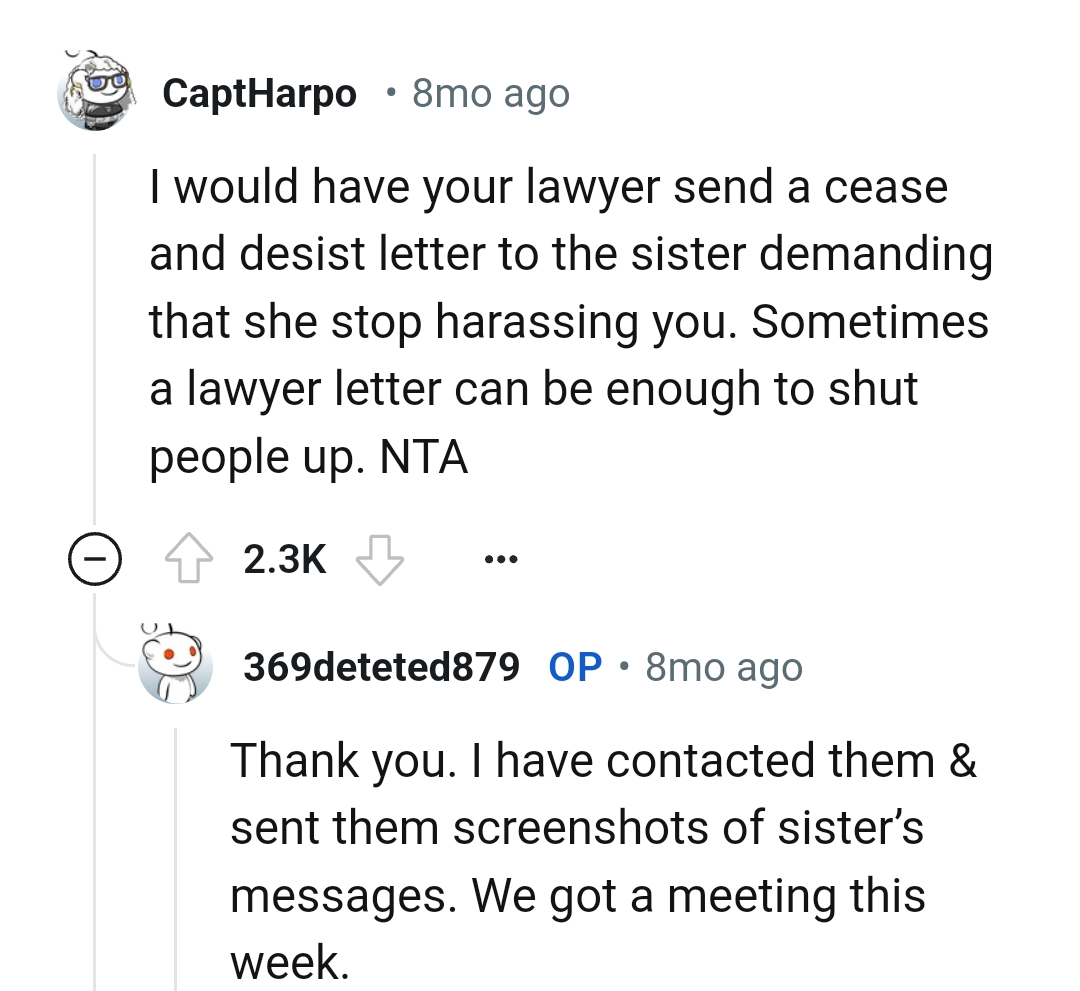This screenshot has width=1080, height=991.
Task: Click the upvote arrow on CaptHarpo's comment
Action: tap(186, 558)
